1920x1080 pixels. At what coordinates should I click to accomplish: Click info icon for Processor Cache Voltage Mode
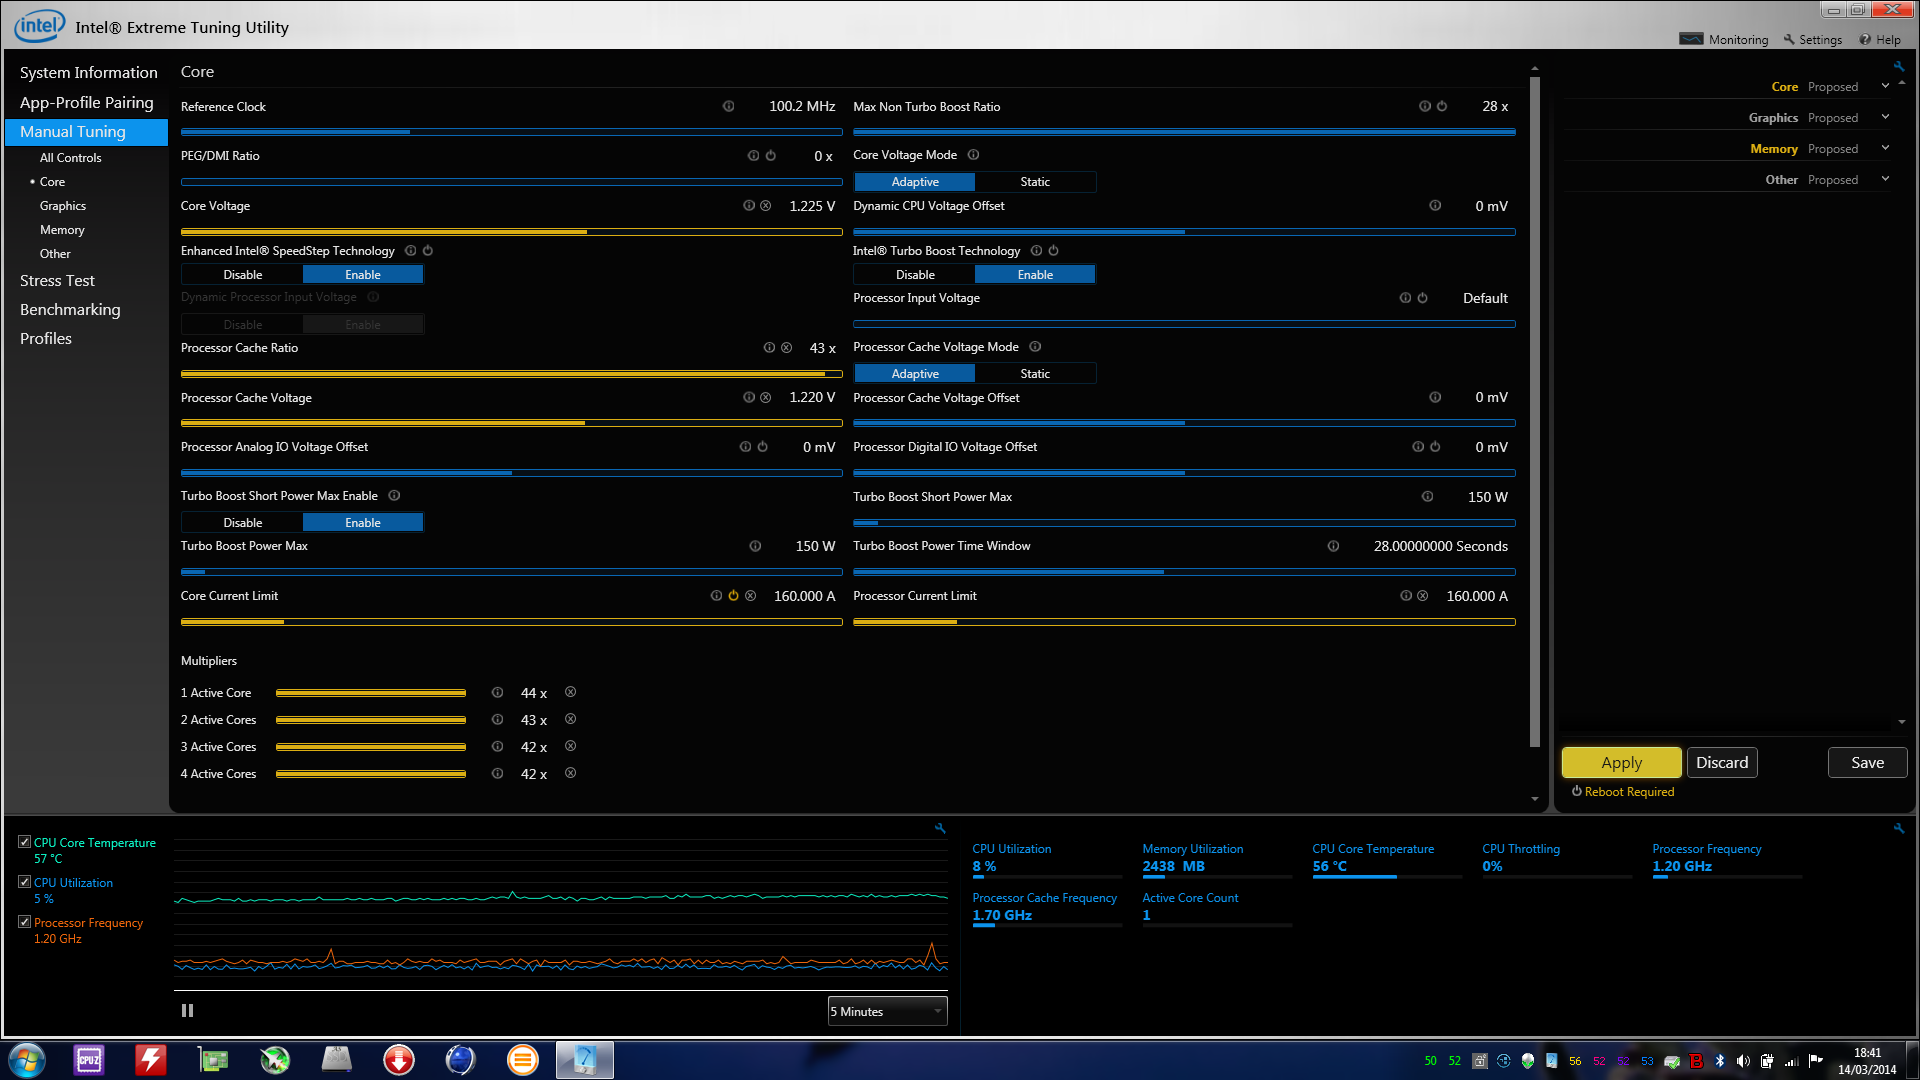click(x=1035, y=347)
